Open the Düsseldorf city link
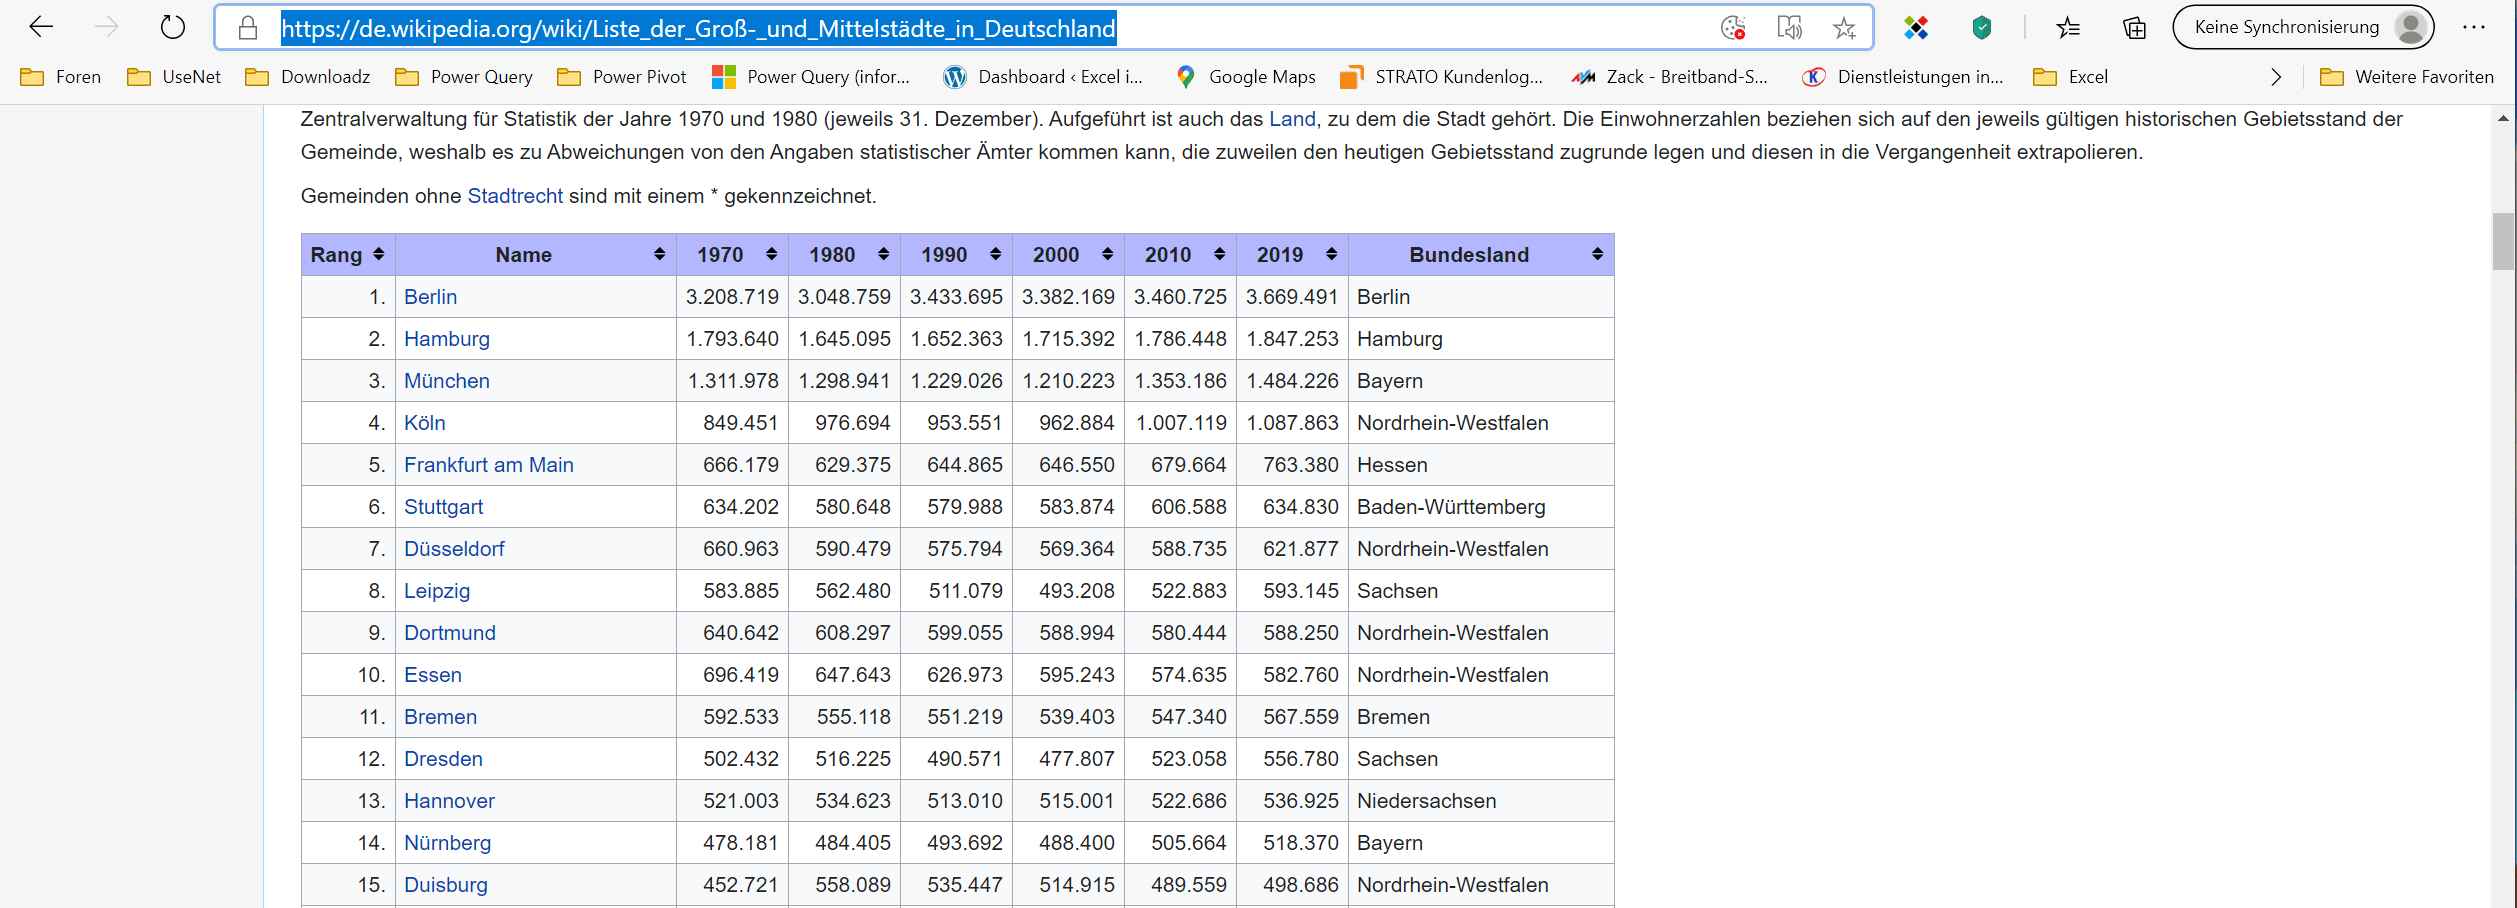This screenshot has width=2517, height=908. (x=454, y=549)
